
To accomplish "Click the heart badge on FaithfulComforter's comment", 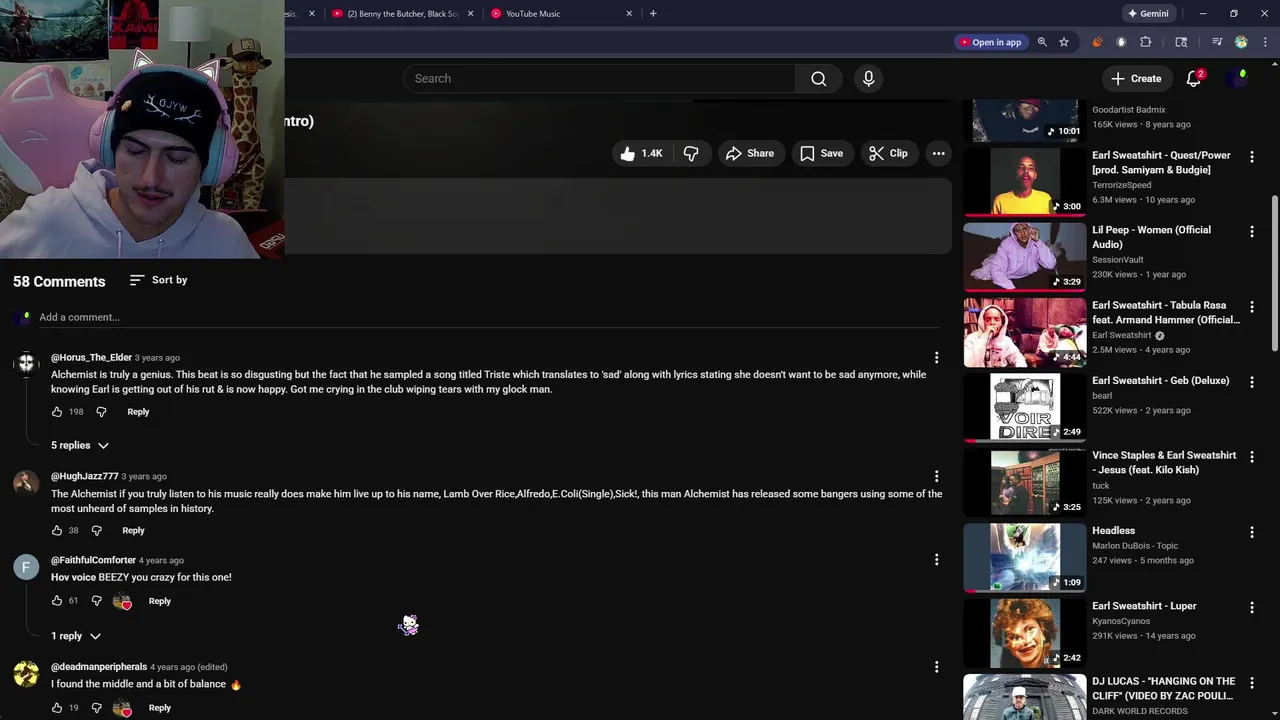I will tap(123, 601).
